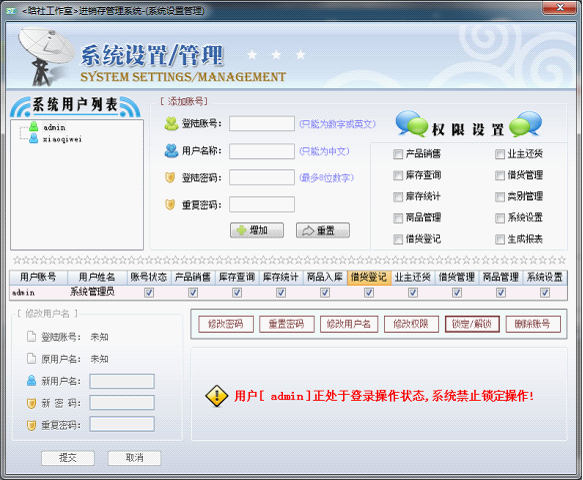The image size is (583, 480).
Task: Click the 锁定/解锁 button
Action: pyautogui.click(x=472, y=324)
